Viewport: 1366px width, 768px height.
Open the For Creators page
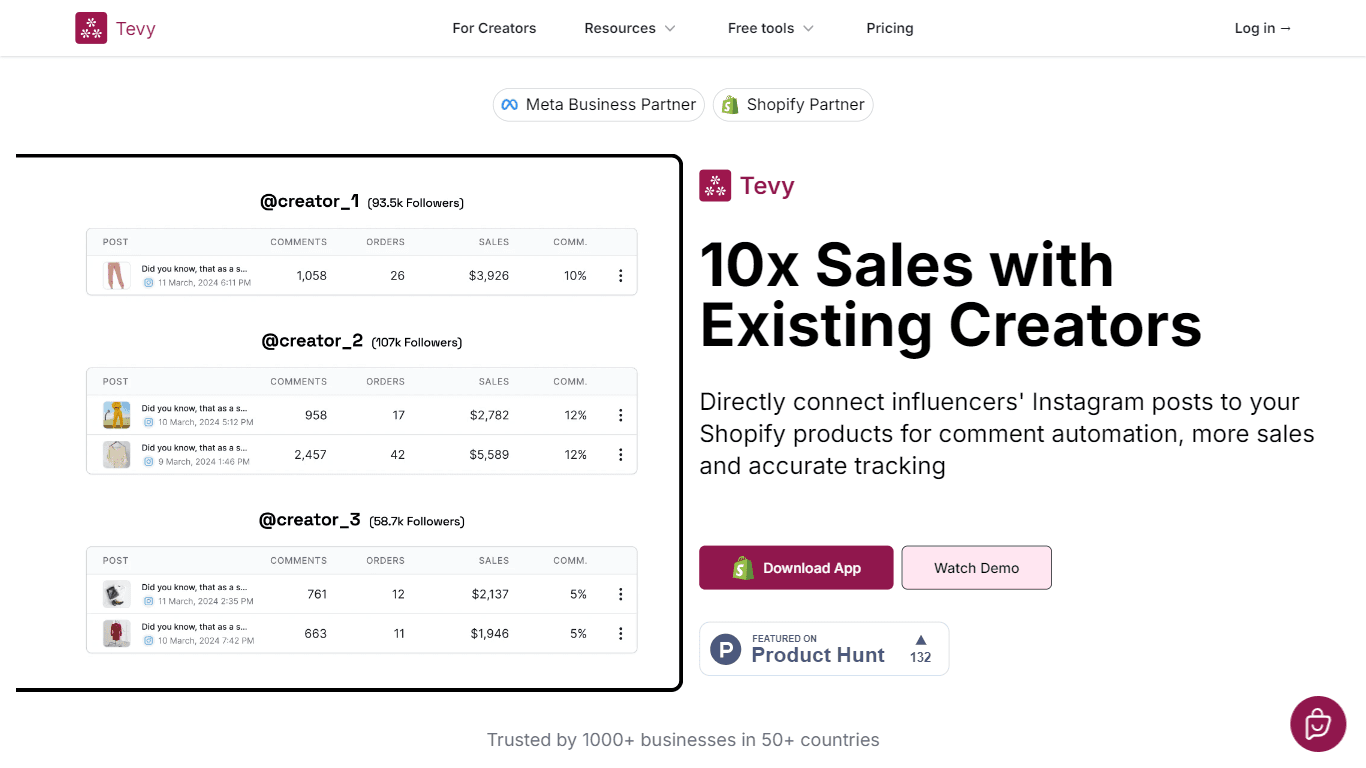[494, 28]
